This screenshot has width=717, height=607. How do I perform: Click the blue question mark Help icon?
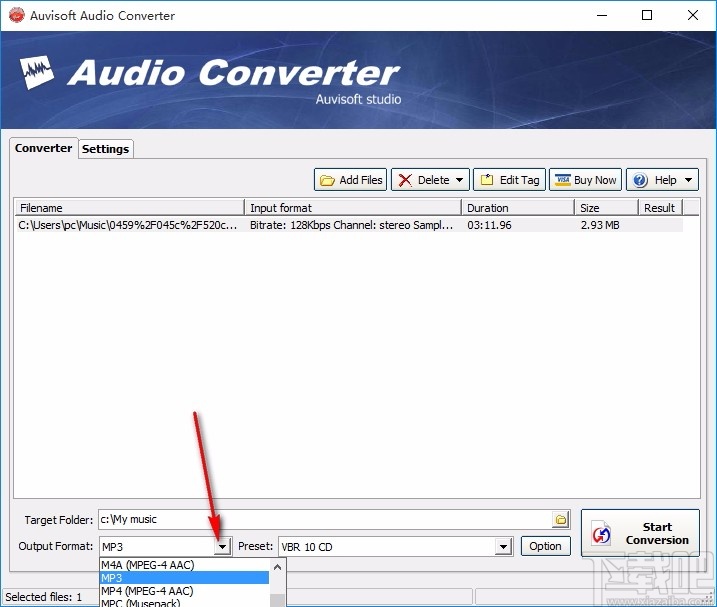click(640, 180)
